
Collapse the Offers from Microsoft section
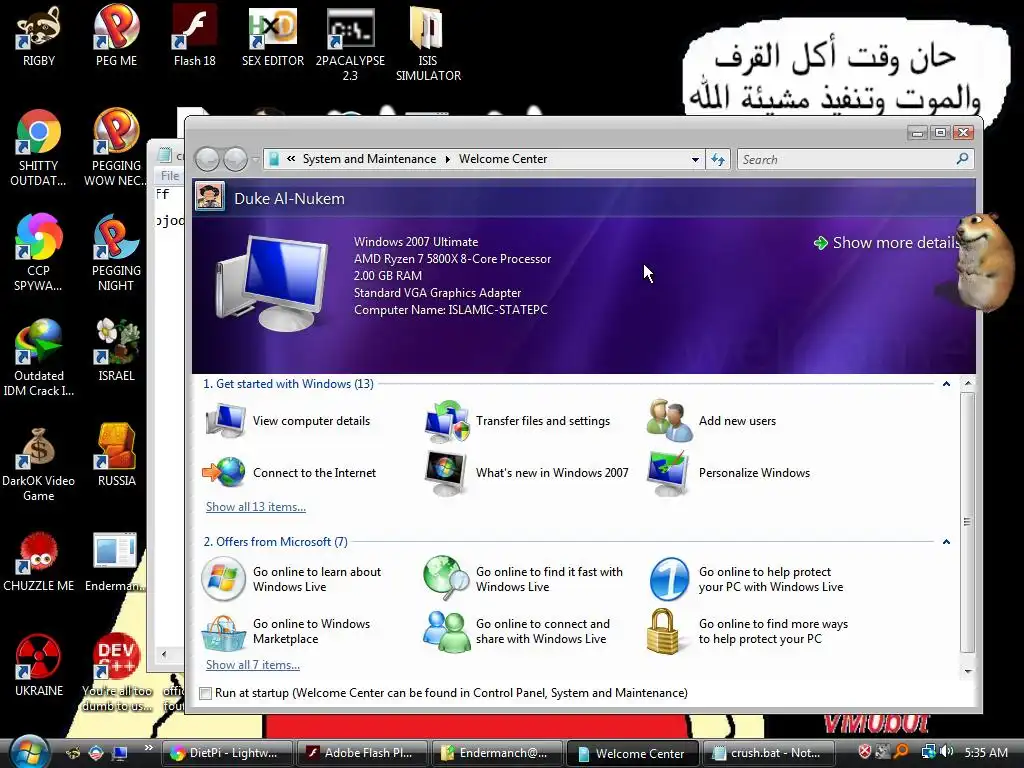[946, 542]
